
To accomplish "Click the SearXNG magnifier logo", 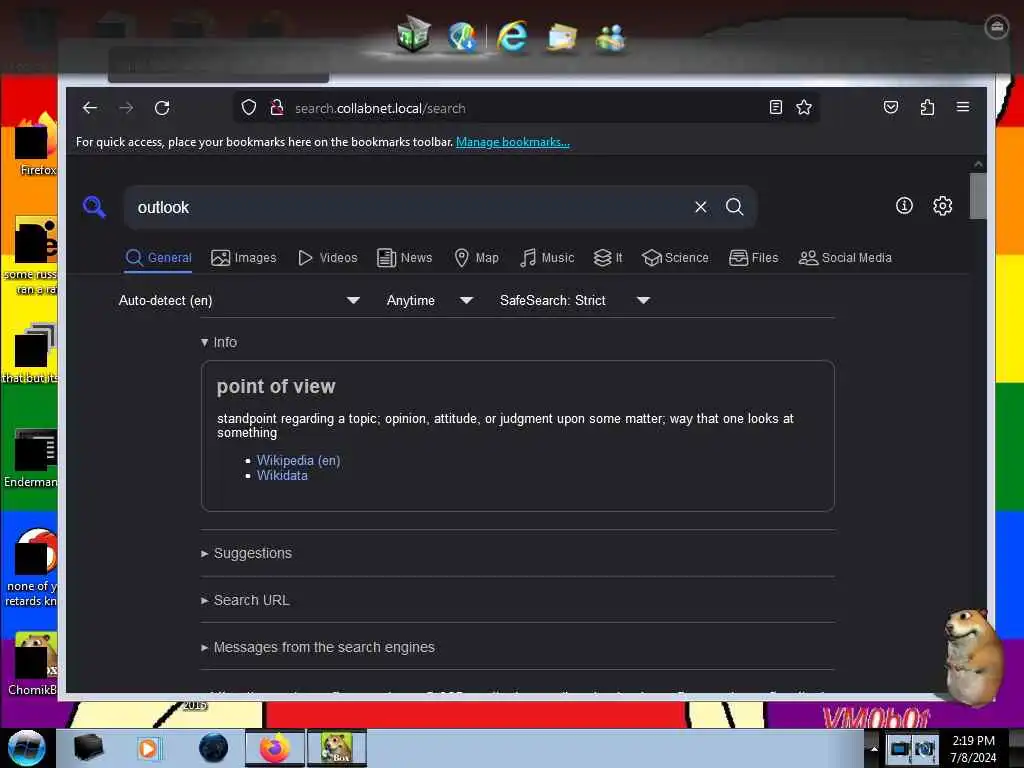I will pos(95,207).
